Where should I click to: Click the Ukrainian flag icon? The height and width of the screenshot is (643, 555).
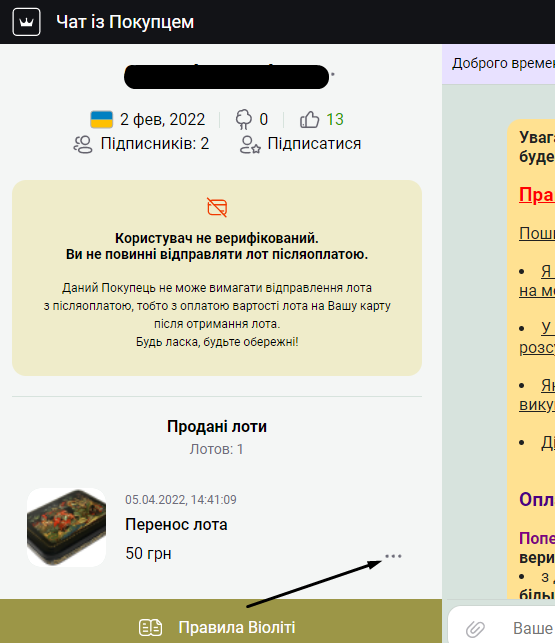pos(101,119)
